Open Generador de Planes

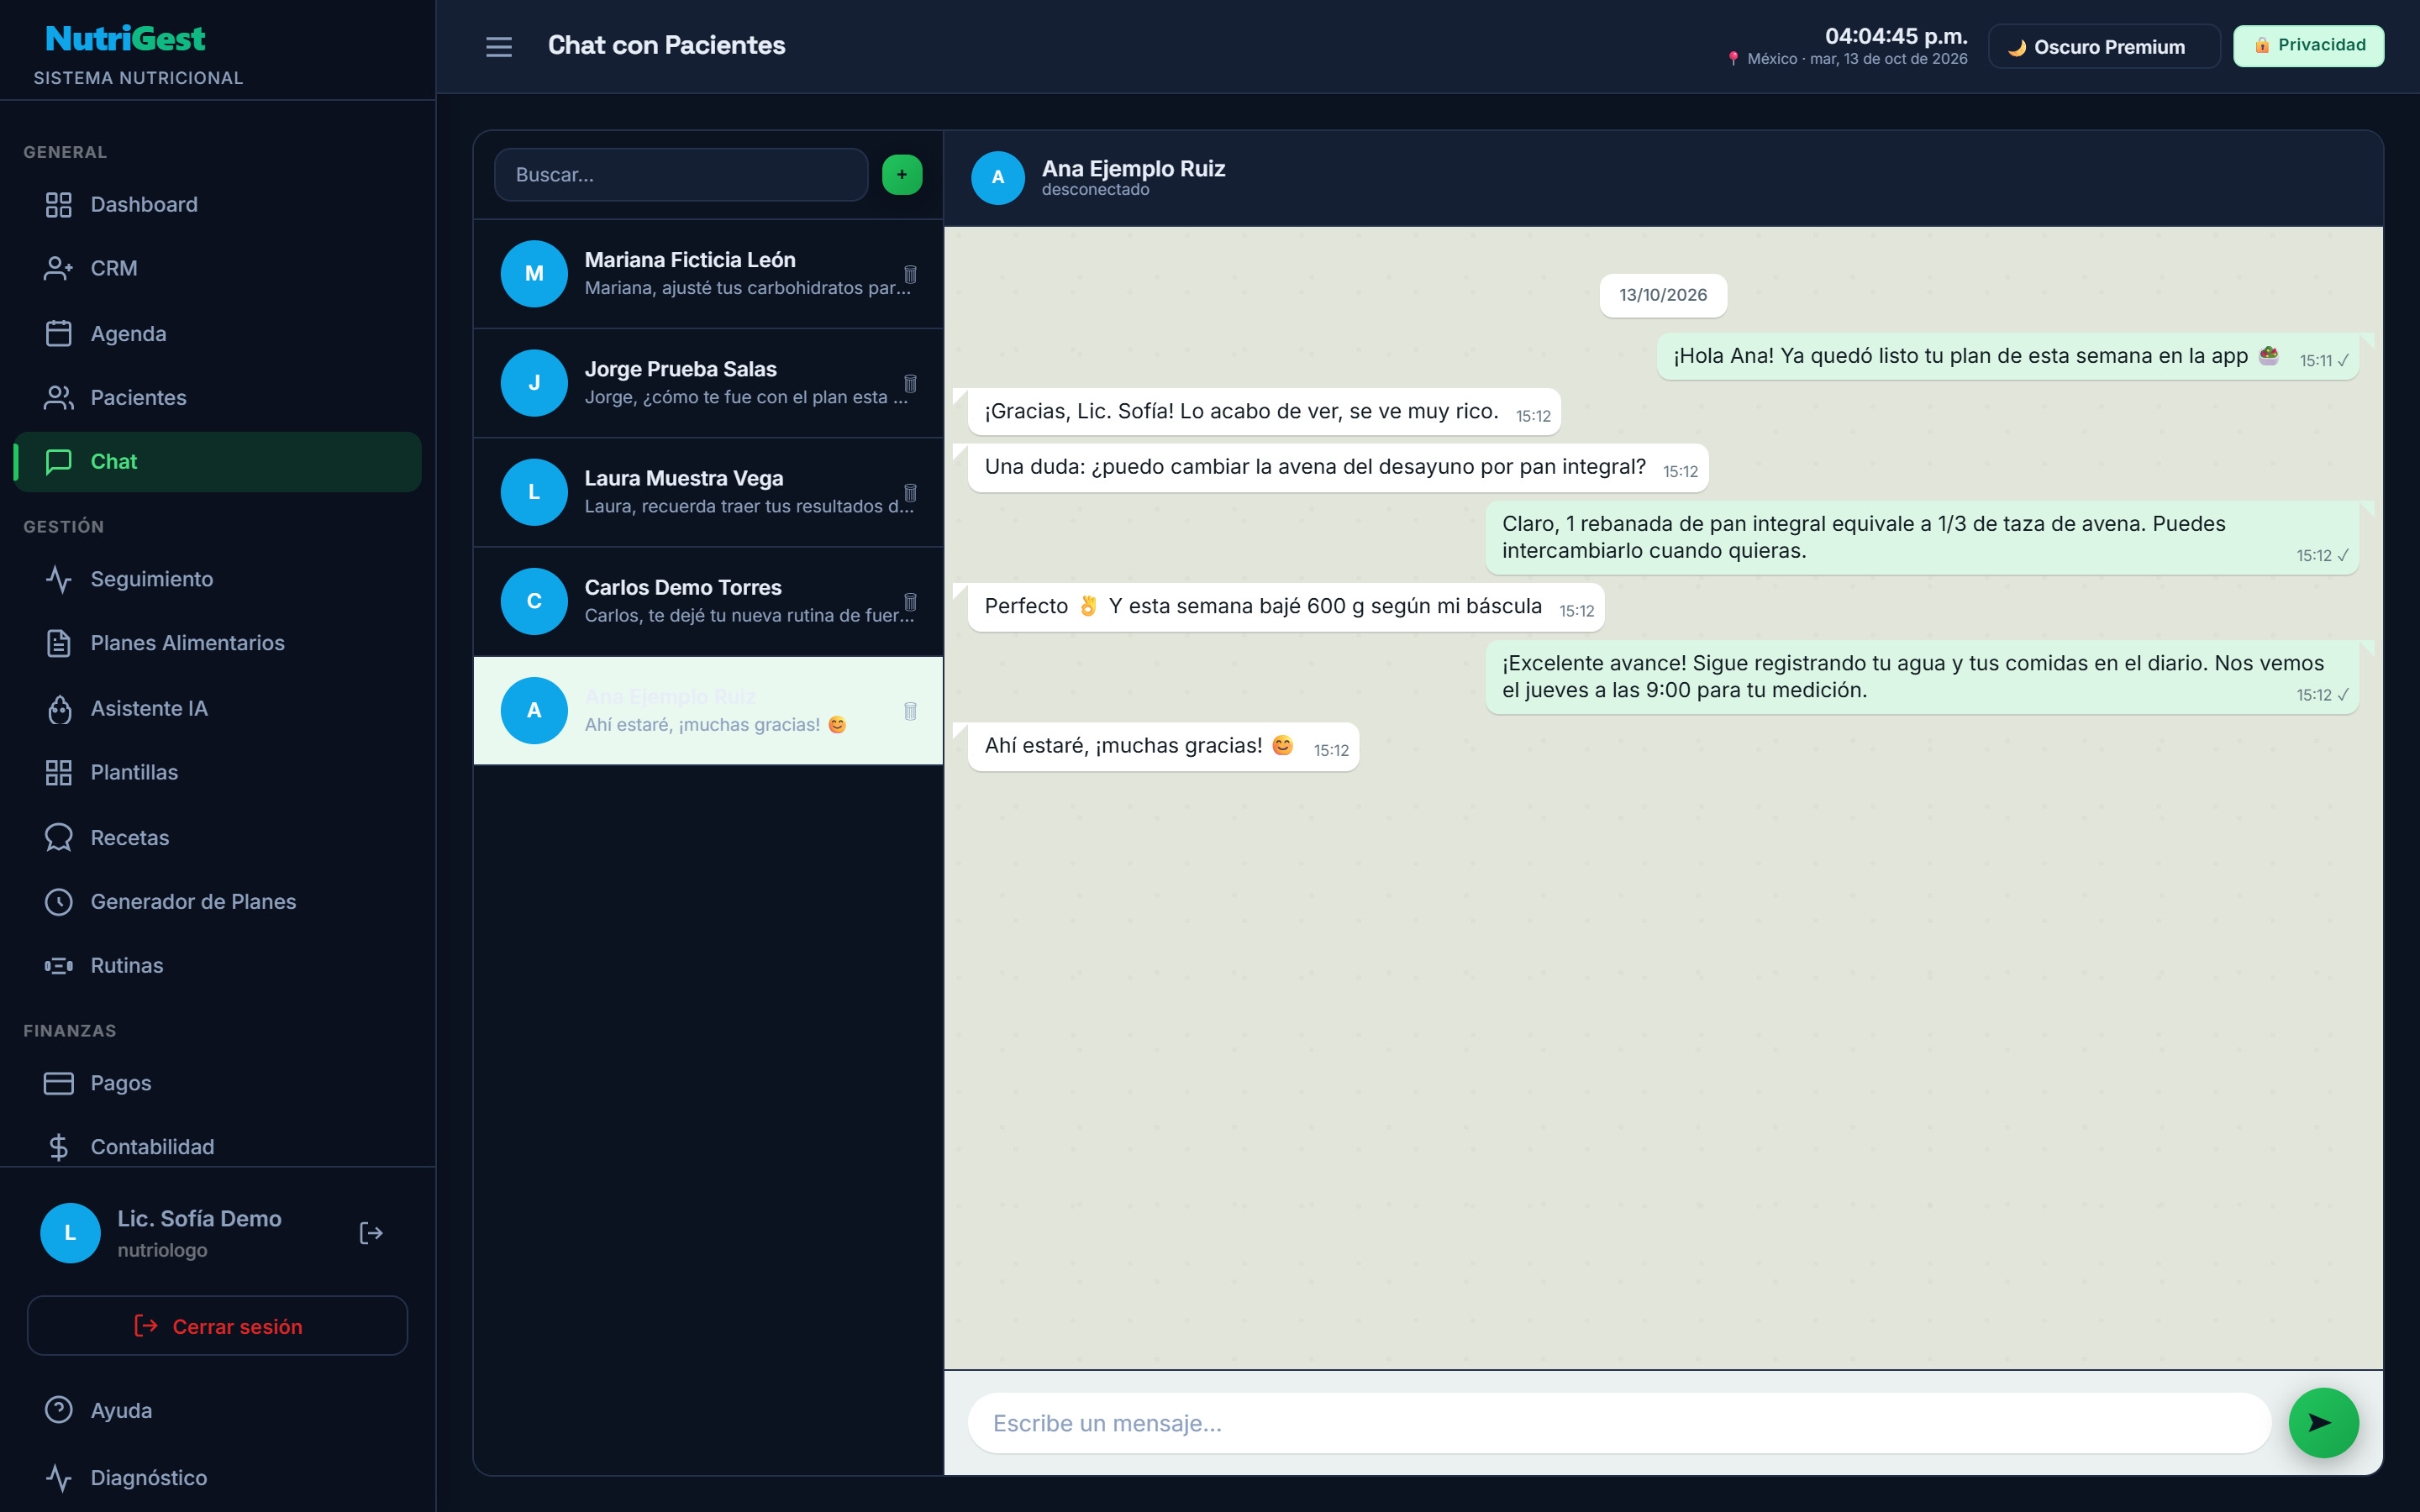point(217,901)
